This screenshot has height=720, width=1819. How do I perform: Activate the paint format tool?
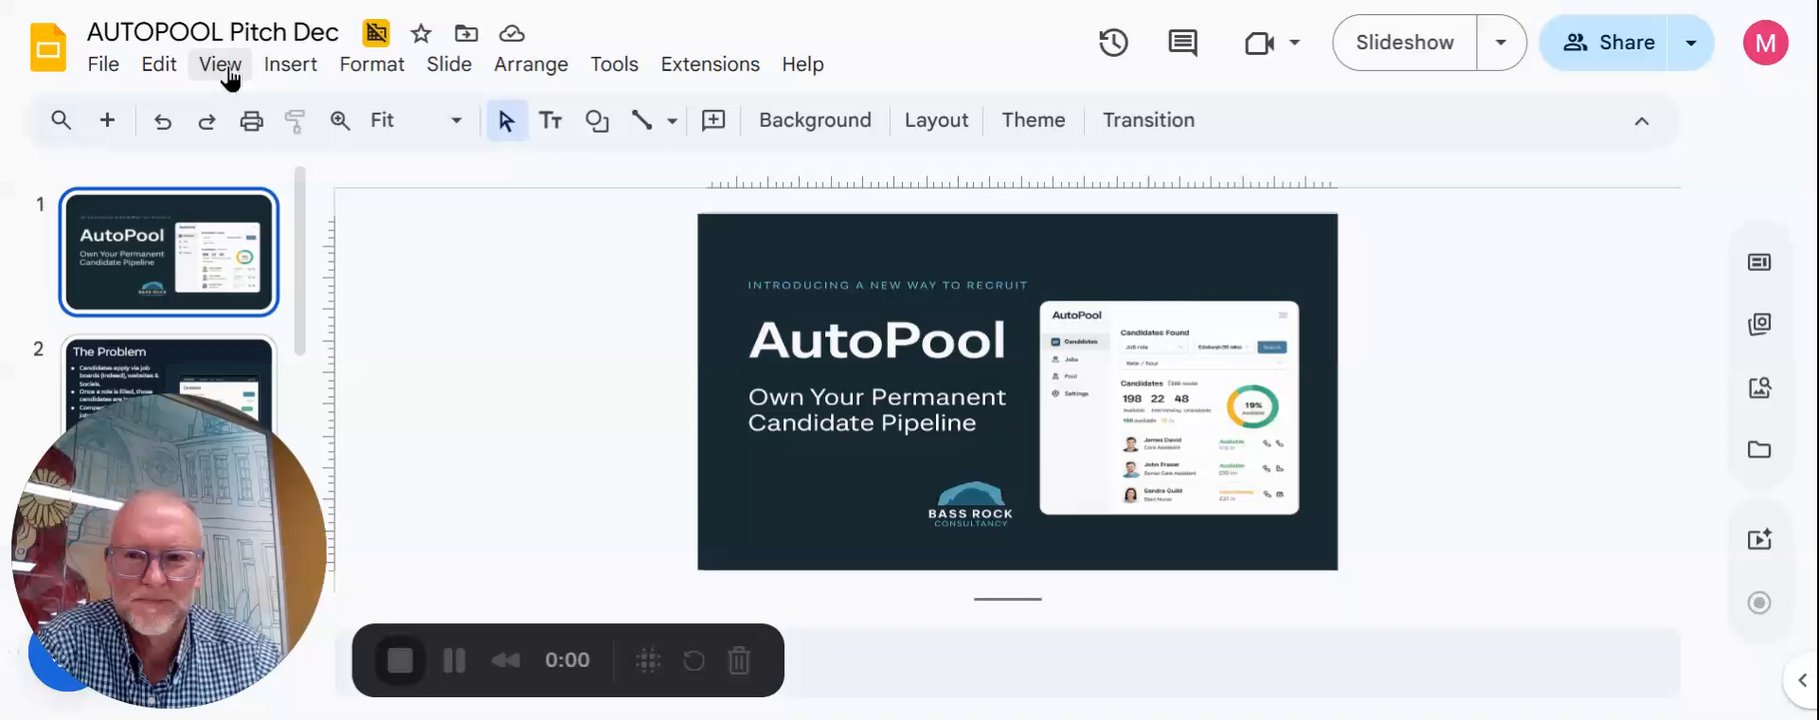point(295,121)
